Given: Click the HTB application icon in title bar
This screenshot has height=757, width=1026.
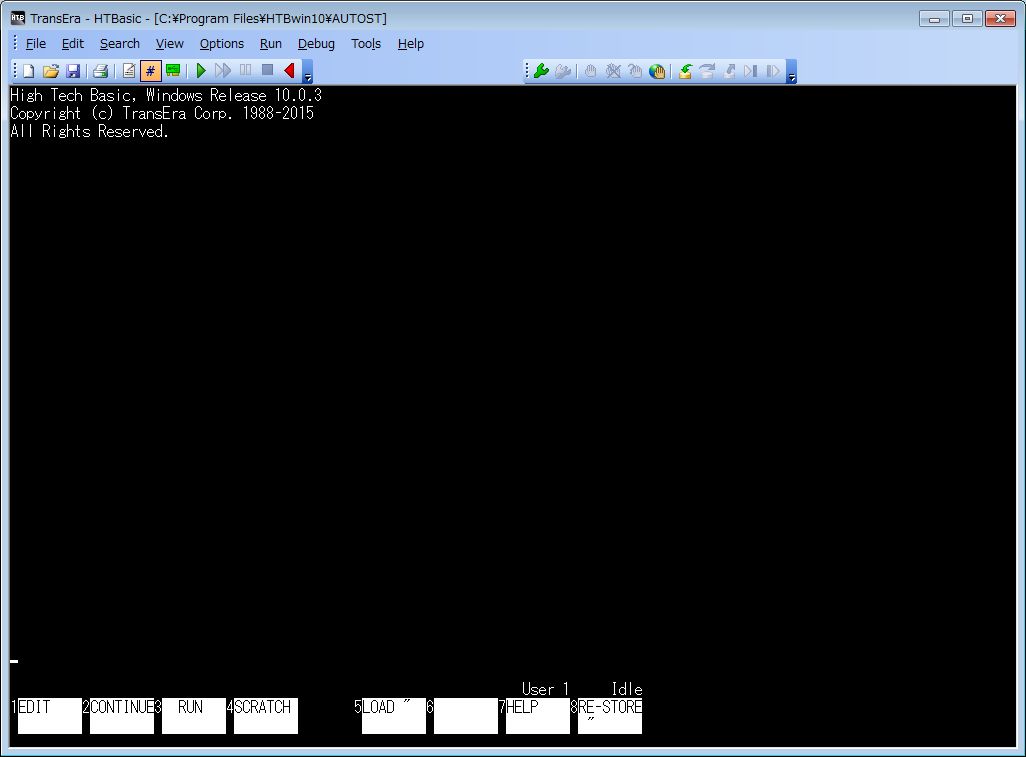Looking at the screenshot, I should [18, 18].
